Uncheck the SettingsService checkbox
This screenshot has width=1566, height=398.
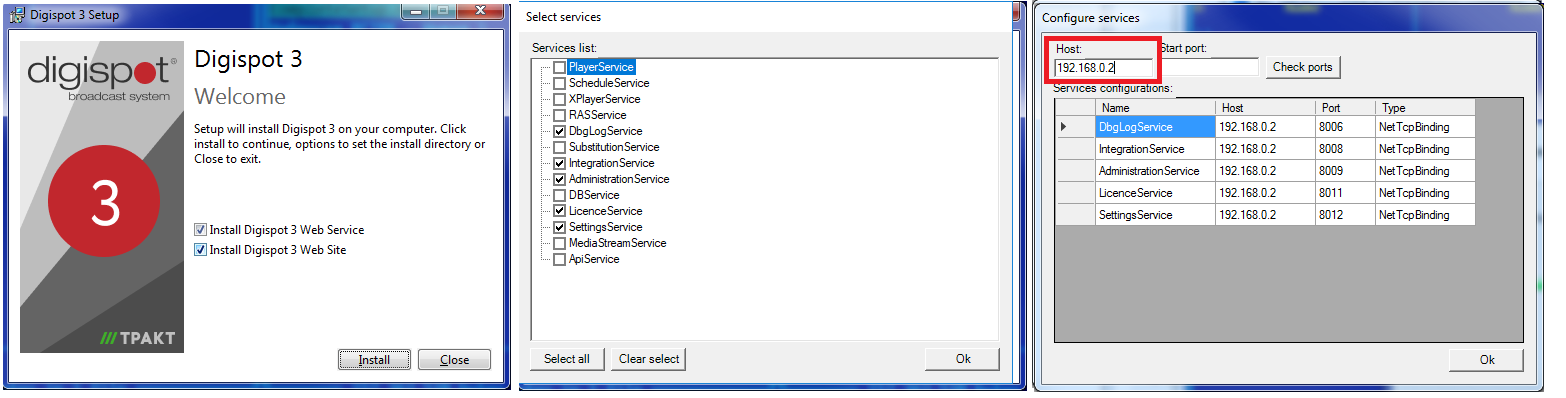[559, 227]
